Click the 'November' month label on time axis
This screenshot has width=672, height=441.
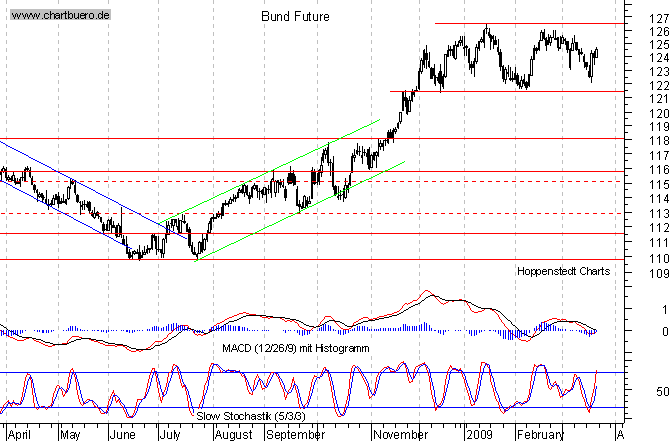[x=400, y=435]
